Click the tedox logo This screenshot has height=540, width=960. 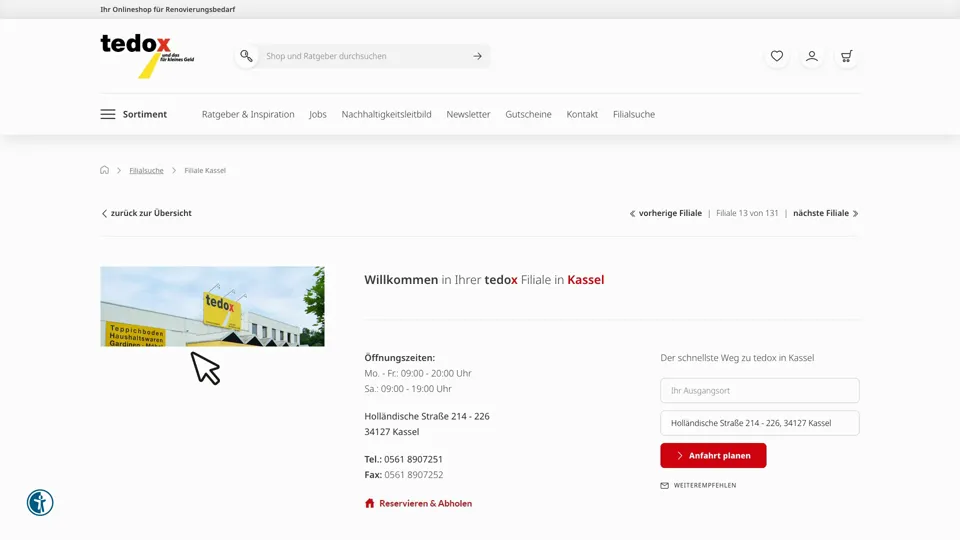coord(147,56)
